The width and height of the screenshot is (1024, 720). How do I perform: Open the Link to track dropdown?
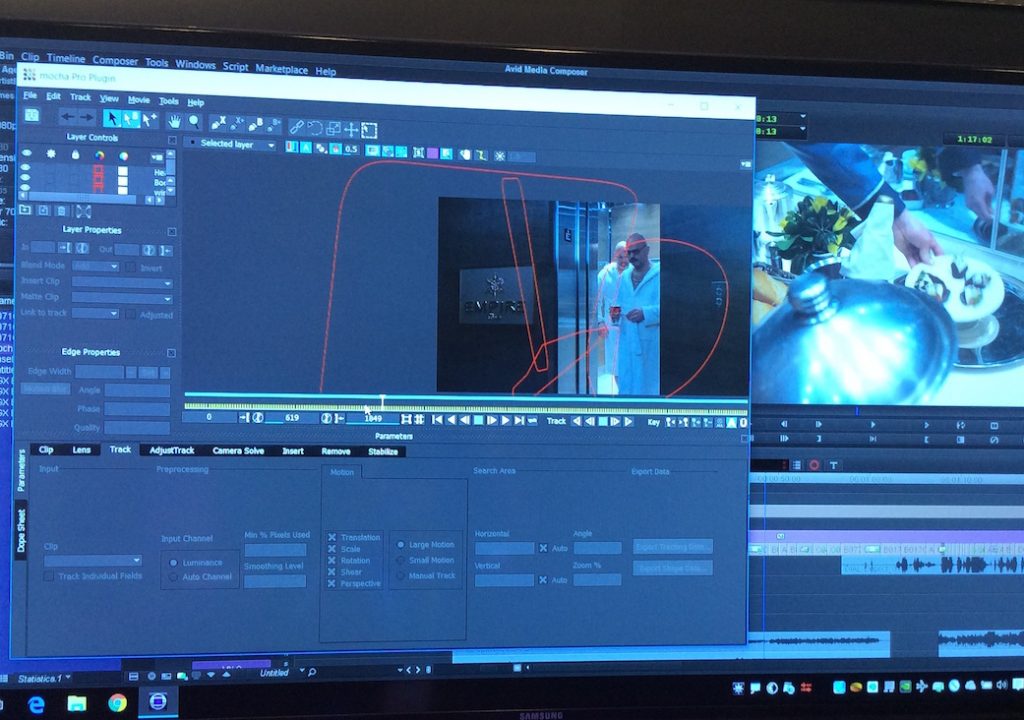[95, 314]
